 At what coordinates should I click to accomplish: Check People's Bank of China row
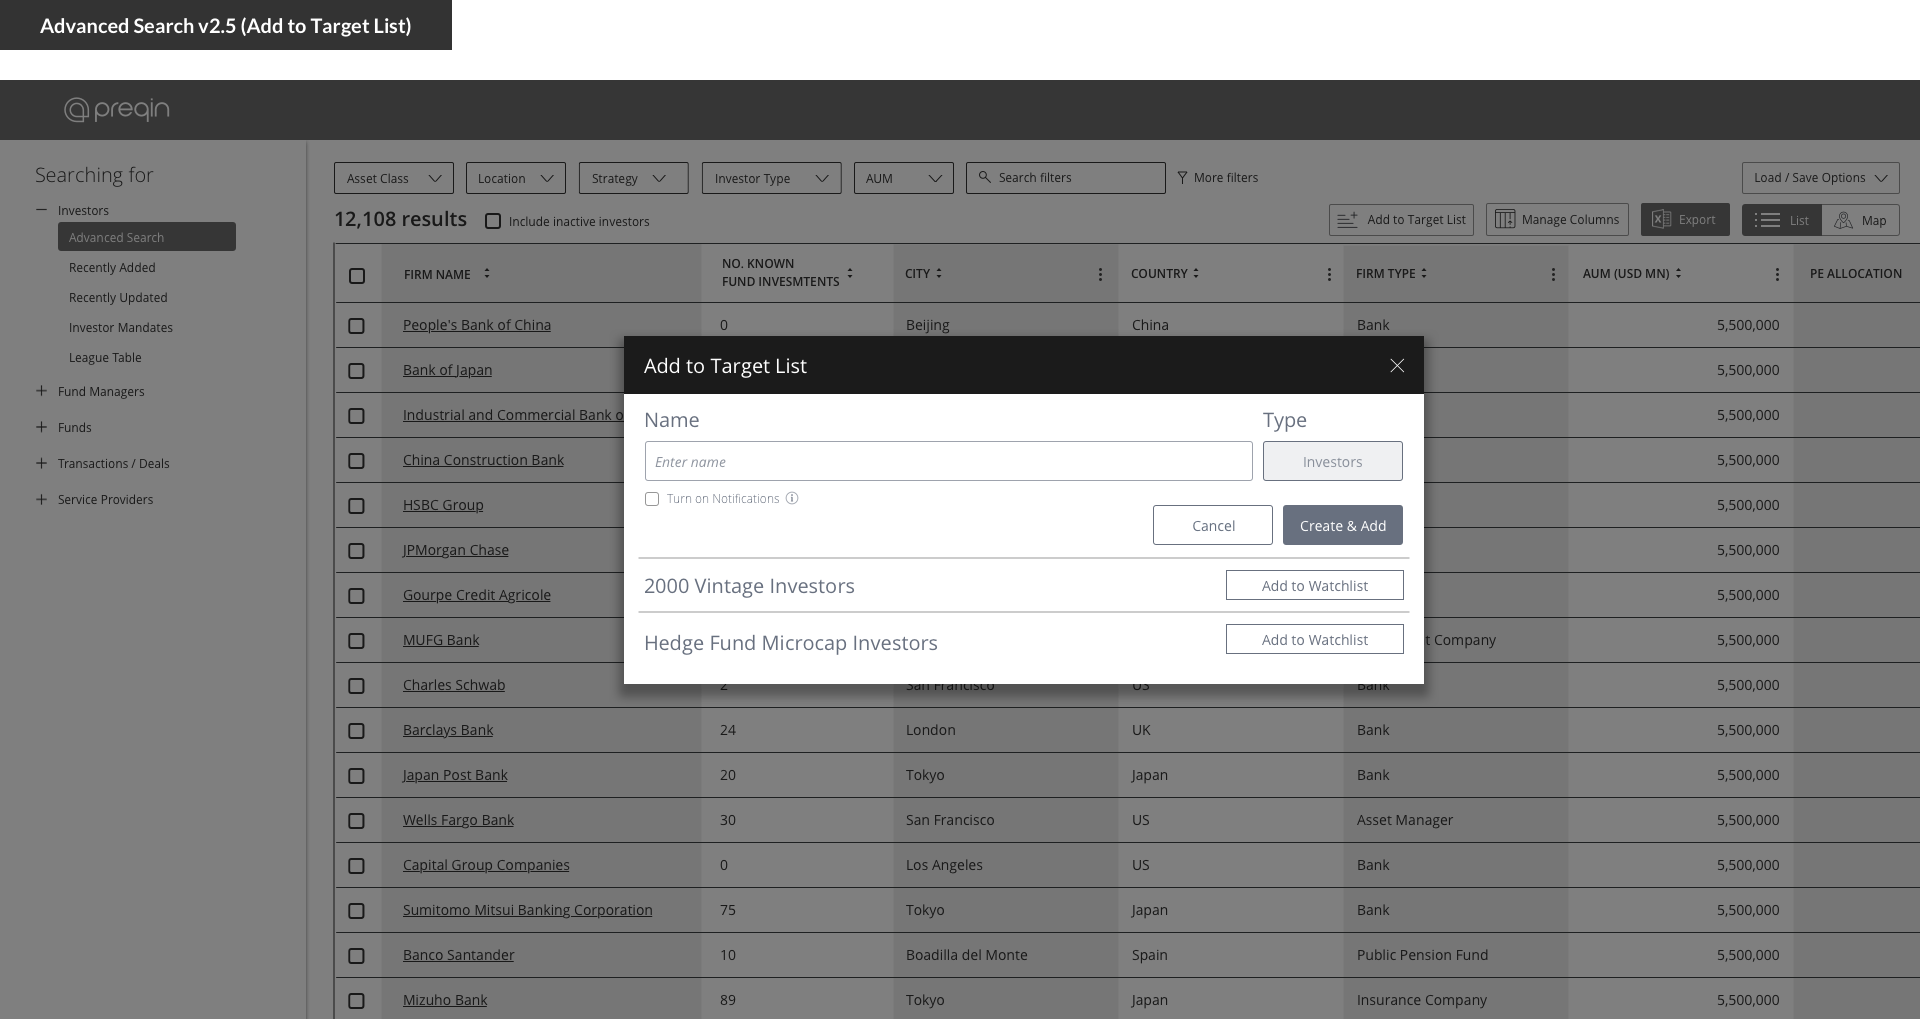(357, 325)
